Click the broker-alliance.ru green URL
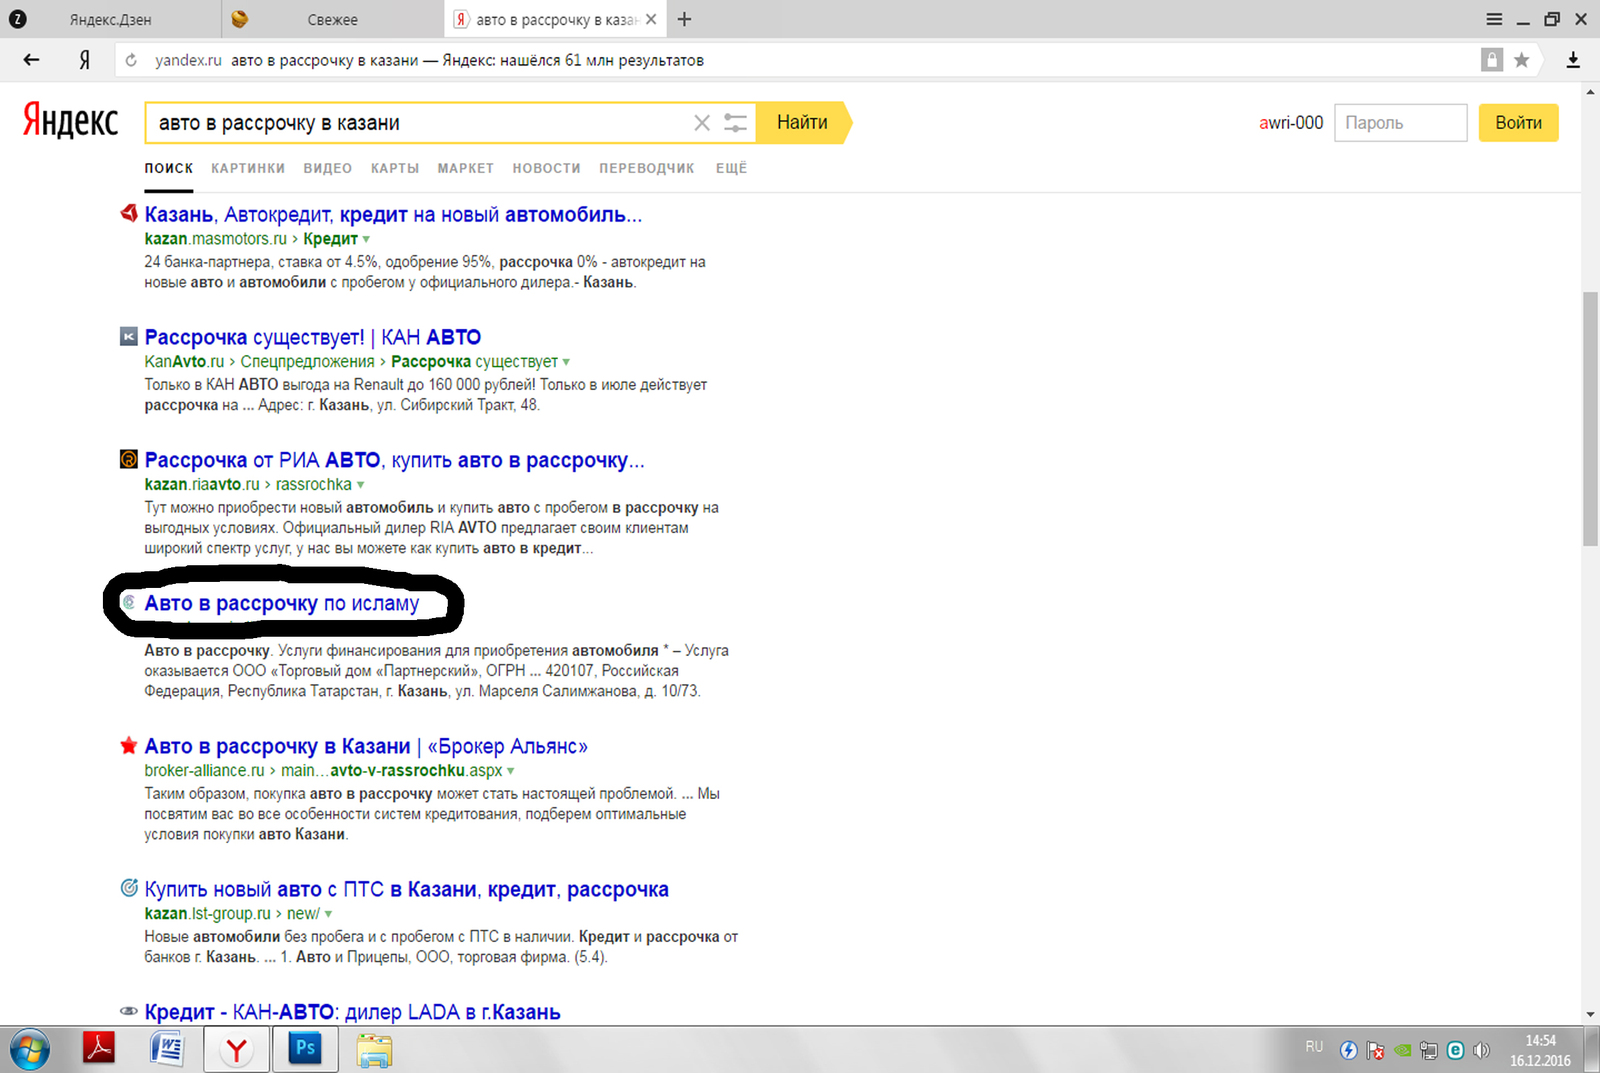 [204, 771]
